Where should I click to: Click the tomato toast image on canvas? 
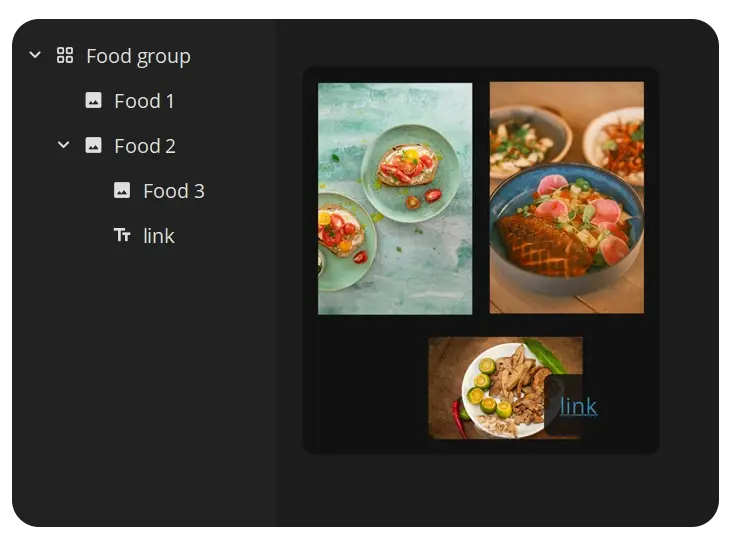coord(395,198)
